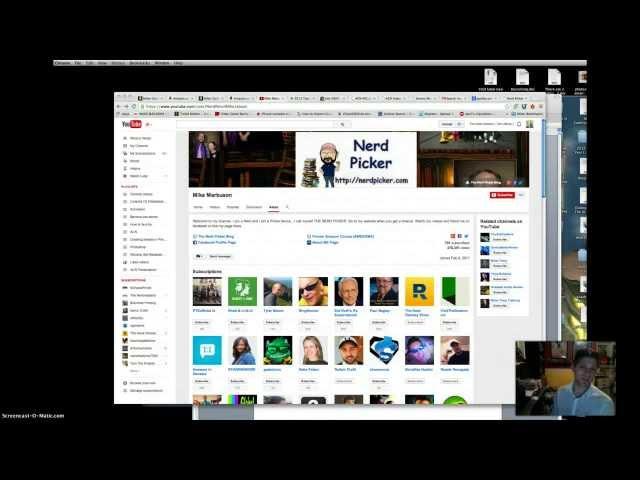Open the channel search icon beside About tab

pos(288,207)
